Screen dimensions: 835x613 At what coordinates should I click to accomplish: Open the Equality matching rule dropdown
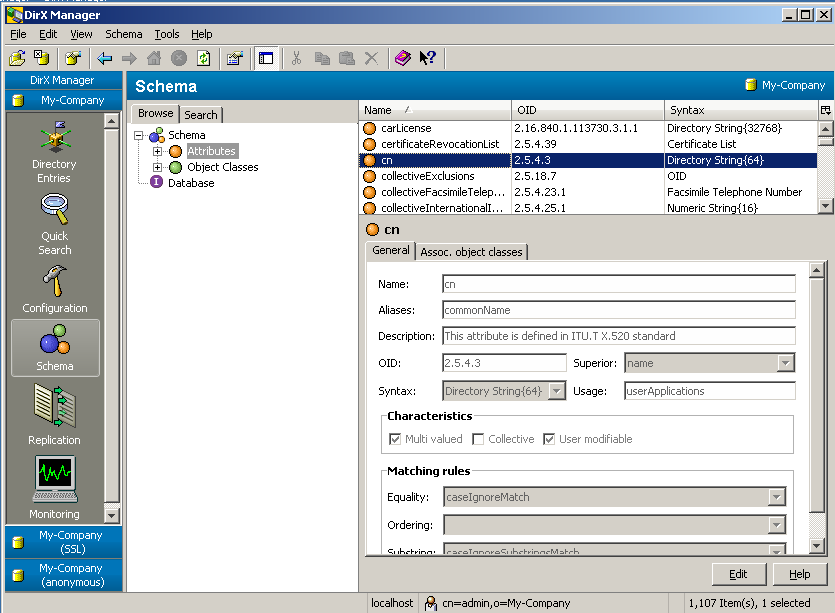coord(776,497)
